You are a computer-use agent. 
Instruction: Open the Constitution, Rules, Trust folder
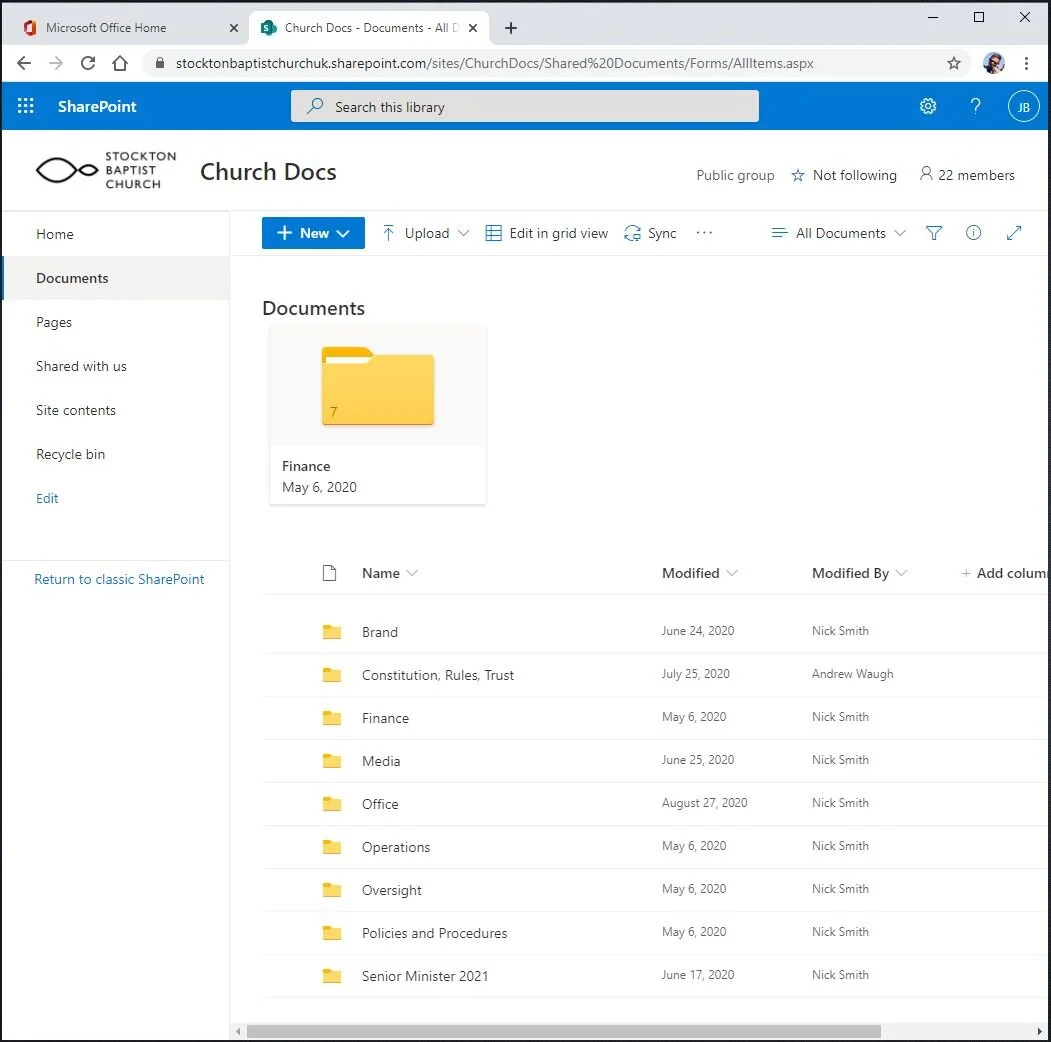point(438,675)
